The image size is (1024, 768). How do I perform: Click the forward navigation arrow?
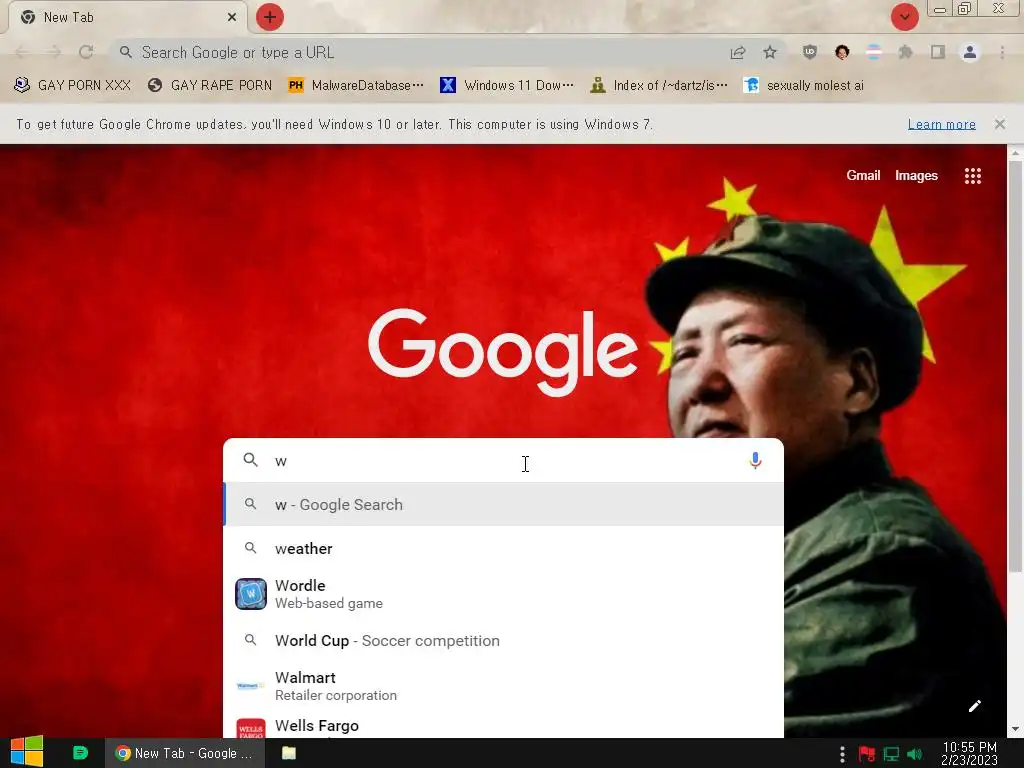pyautogui.click(x=54, y=52)
